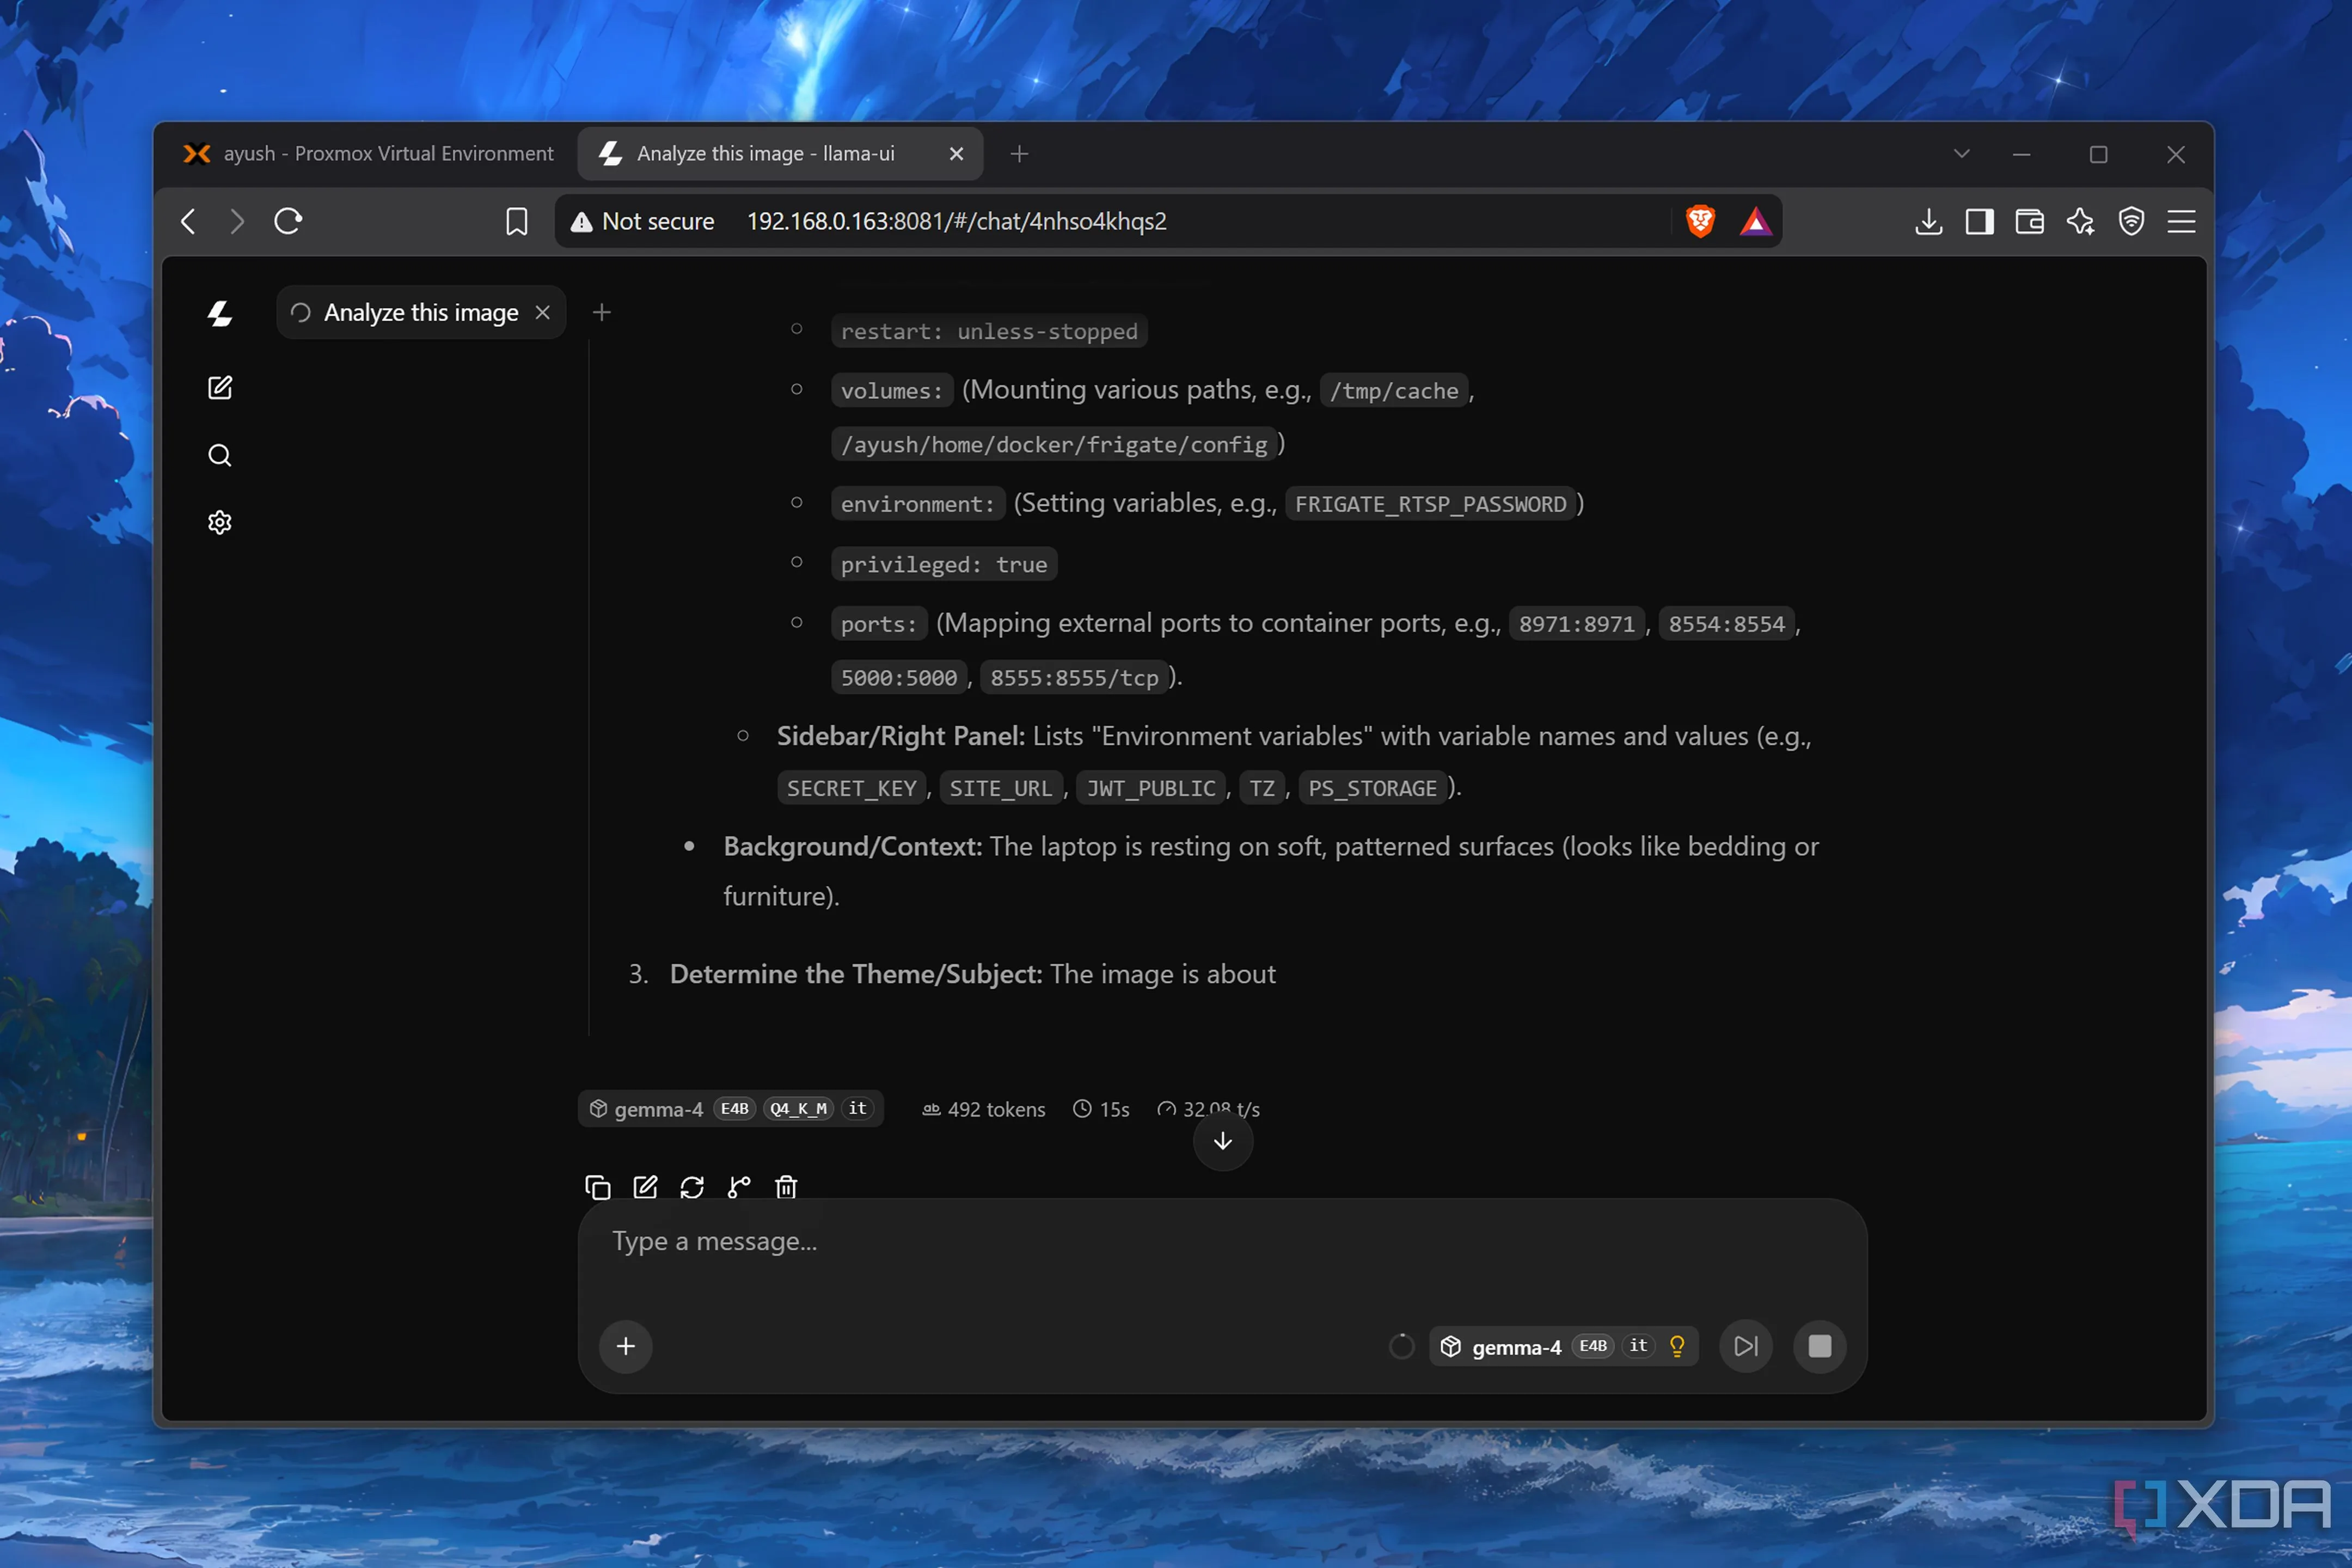Viewport: 2352px width, 1568px height.
Task: Click the 'SECRET_KEY' variable text
Action: [851, 788]
